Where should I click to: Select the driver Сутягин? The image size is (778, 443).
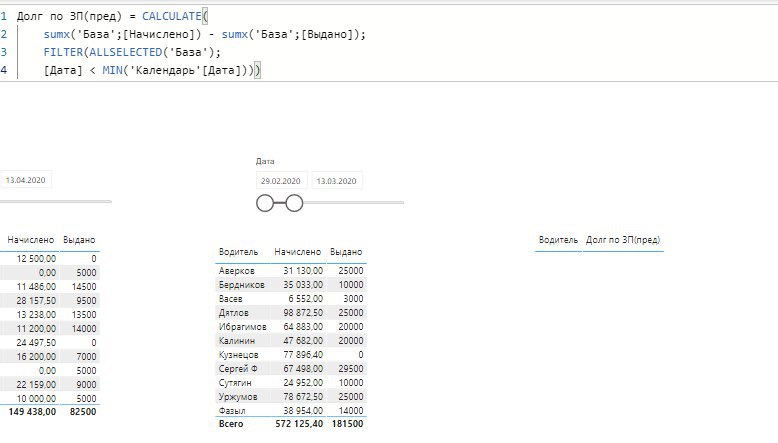coord(235,382)
